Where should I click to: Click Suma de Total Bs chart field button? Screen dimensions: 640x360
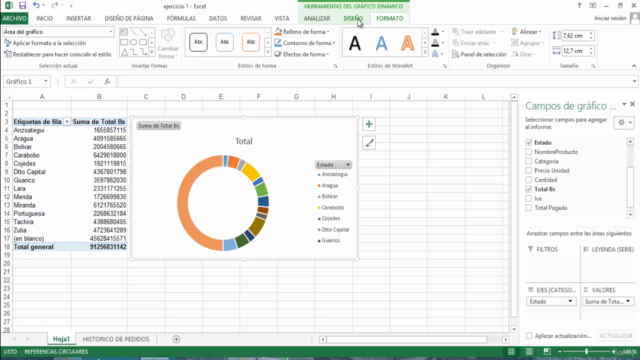click(x=159, y=126)
